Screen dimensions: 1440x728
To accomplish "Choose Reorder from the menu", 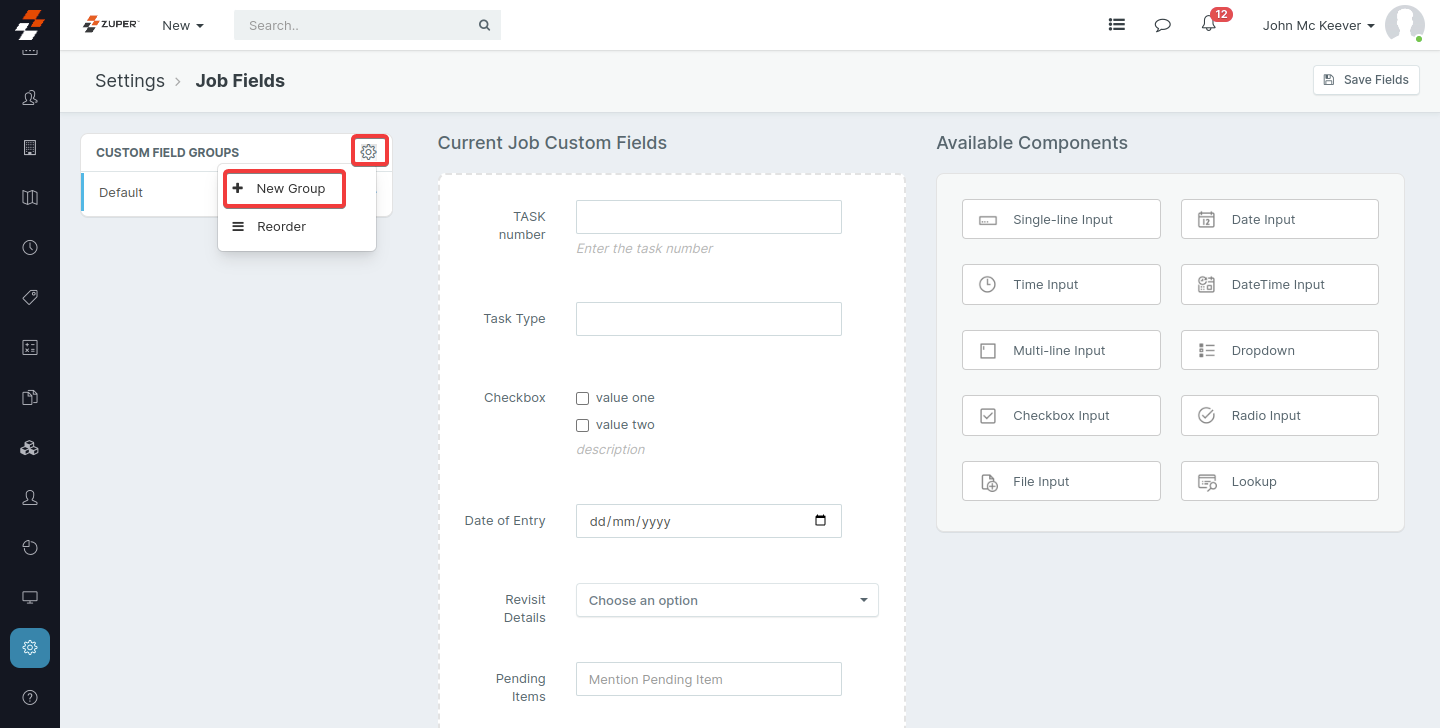I will [281, 227].
